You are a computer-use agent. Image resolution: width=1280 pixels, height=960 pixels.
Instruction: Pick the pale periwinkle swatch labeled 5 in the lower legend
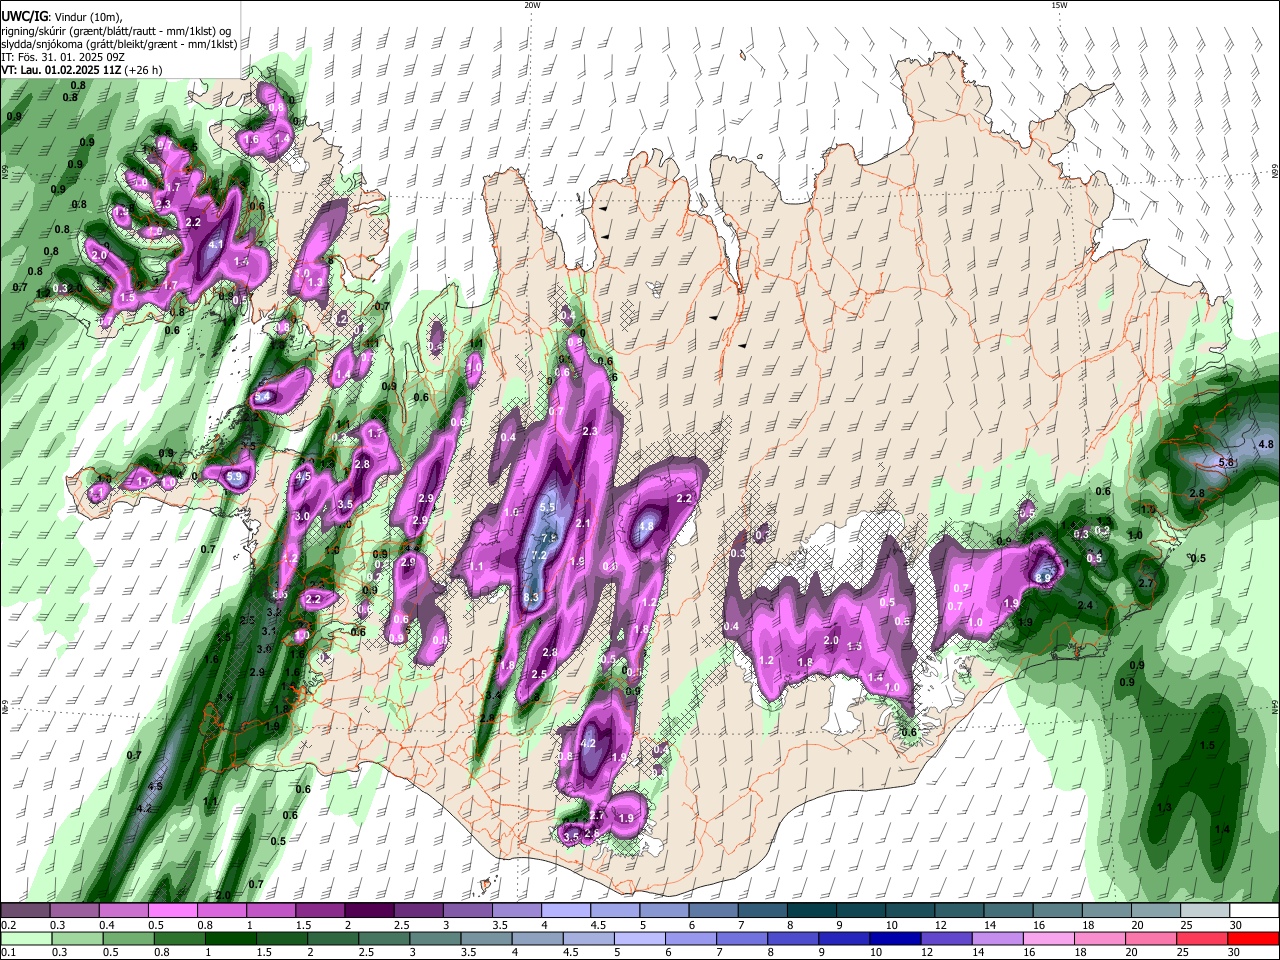639,939
